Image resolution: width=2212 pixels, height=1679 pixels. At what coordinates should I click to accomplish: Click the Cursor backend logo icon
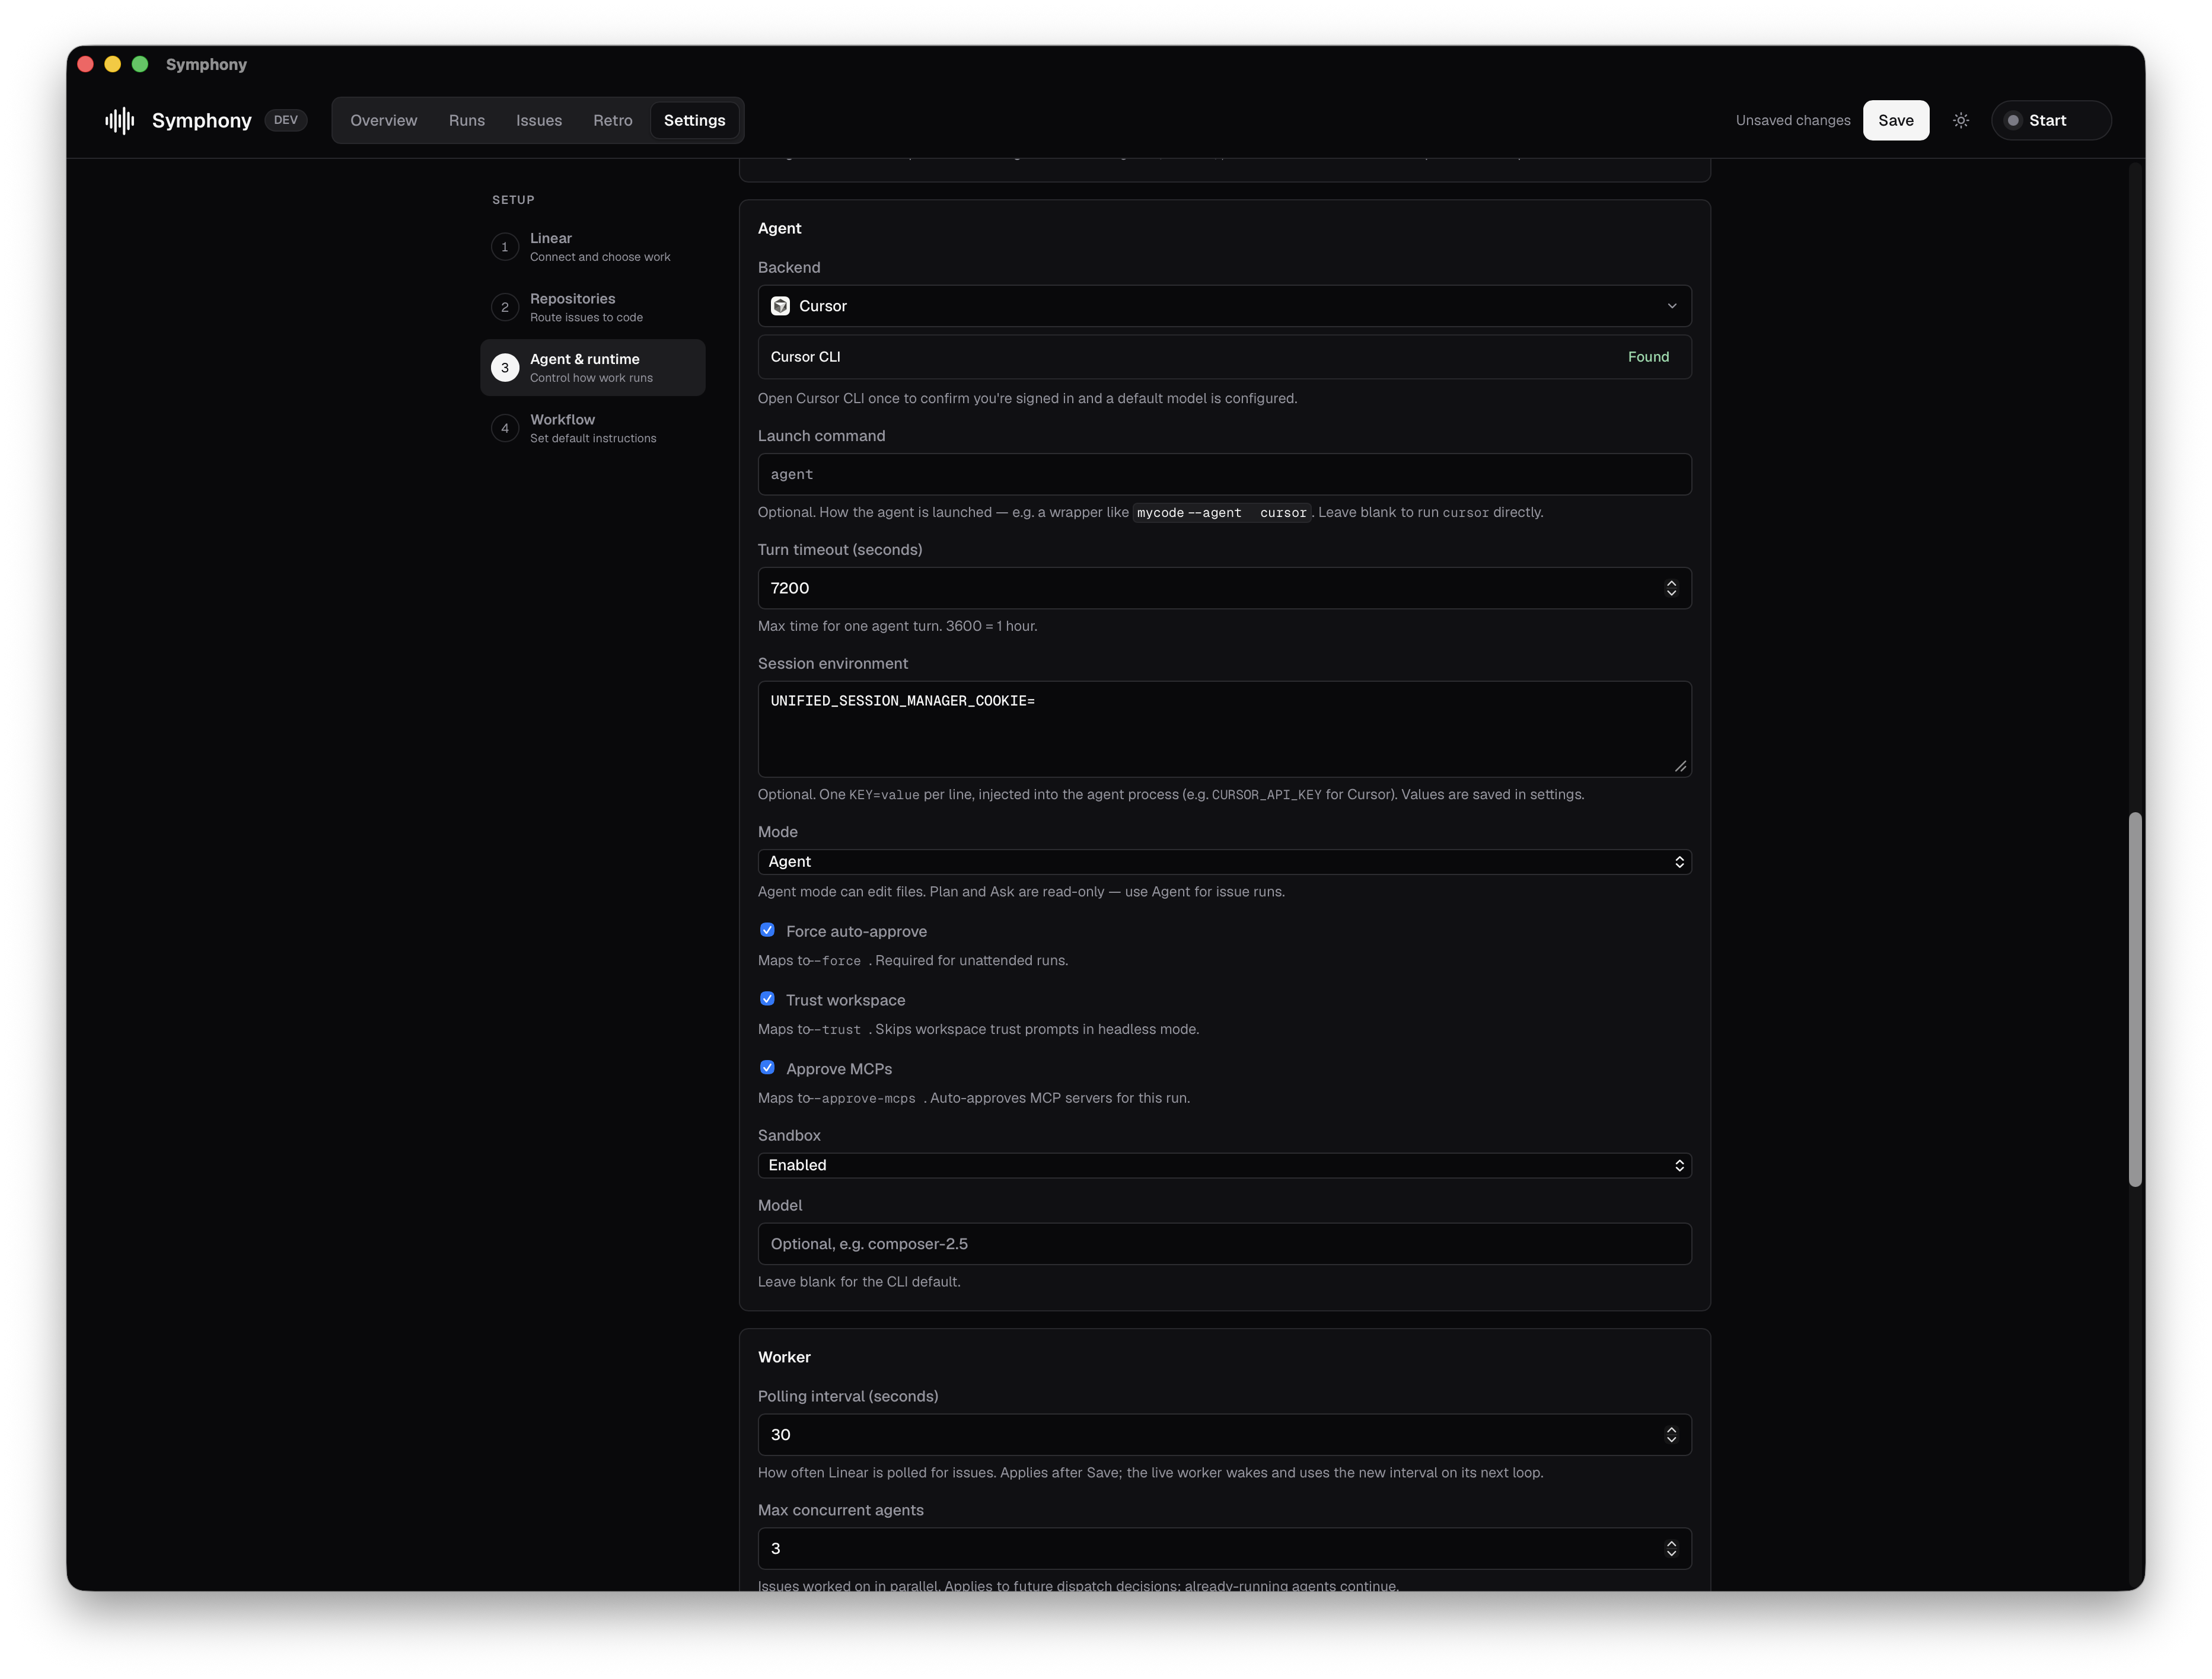click(780, 306)
